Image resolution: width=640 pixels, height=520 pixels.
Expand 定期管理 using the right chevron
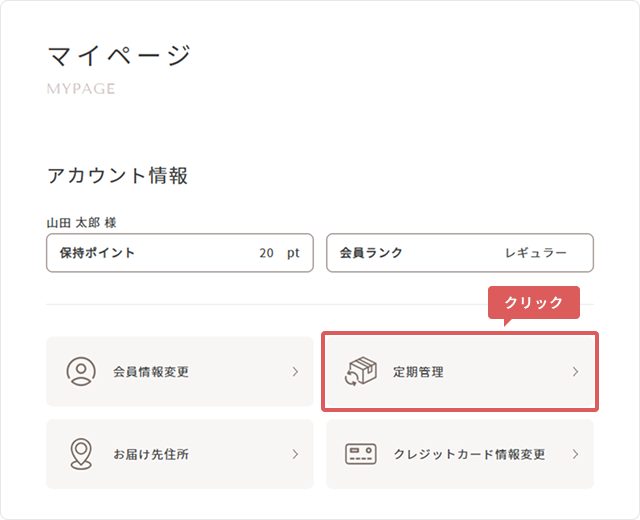pos(575,372)
